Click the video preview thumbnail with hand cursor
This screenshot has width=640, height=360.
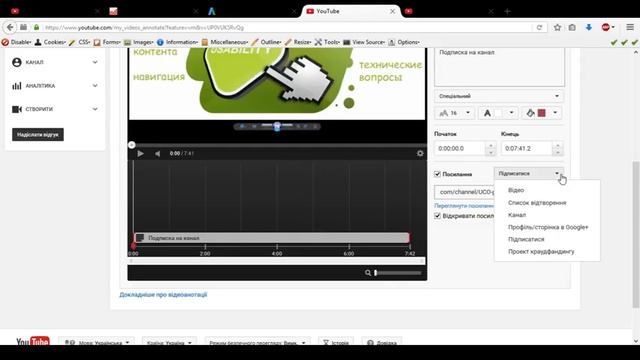[277, 84]
